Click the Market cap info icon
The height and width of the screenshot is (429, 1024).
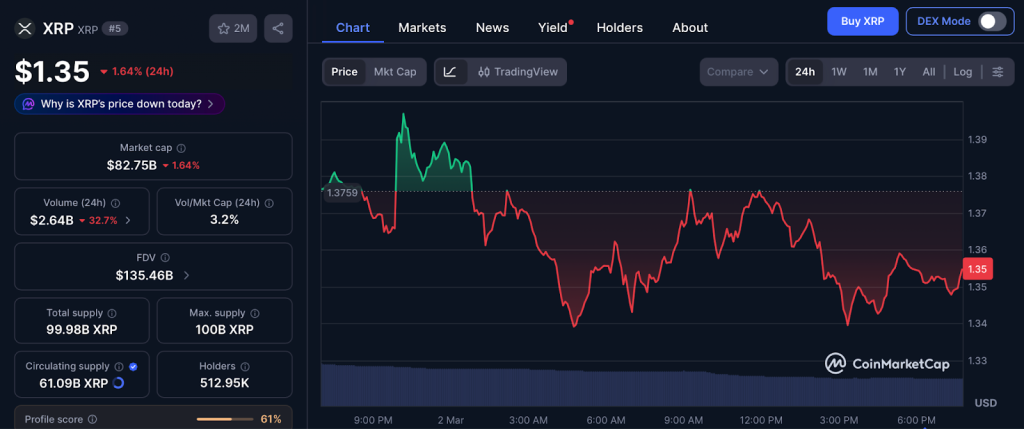click(x=181, y=148)
